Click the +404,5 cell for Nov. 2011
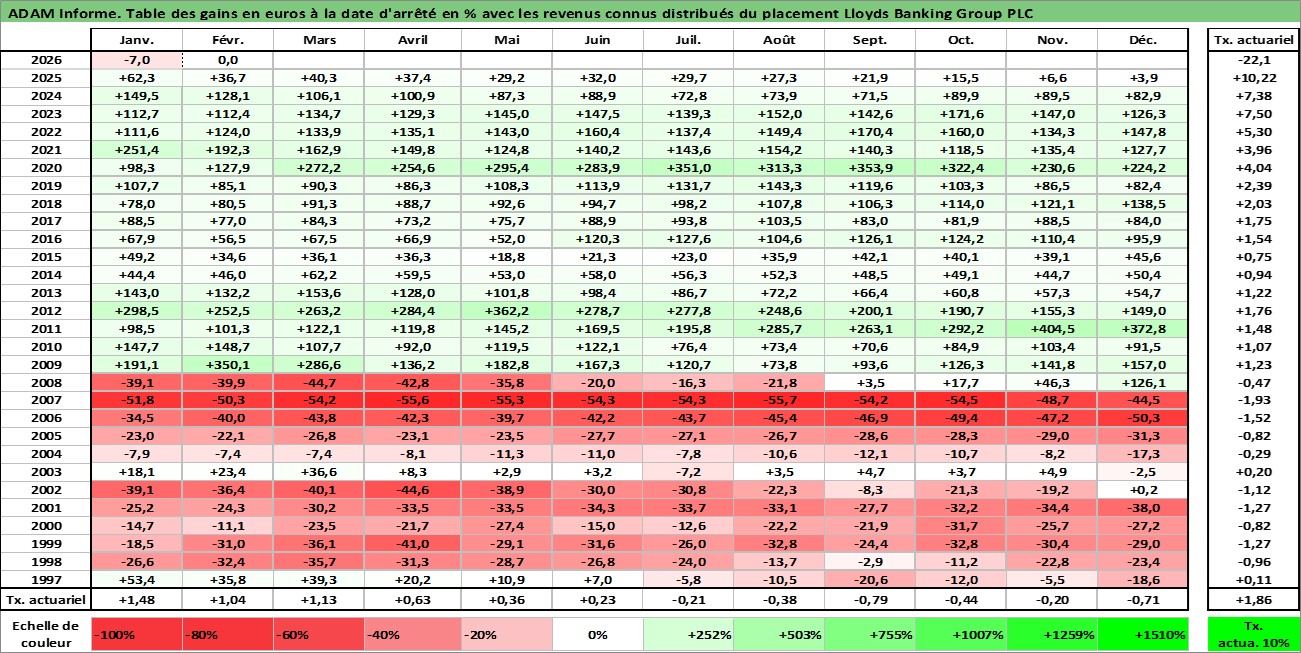The width and height of the screenshot is (1301, 653). click(x=1051, y=329)
